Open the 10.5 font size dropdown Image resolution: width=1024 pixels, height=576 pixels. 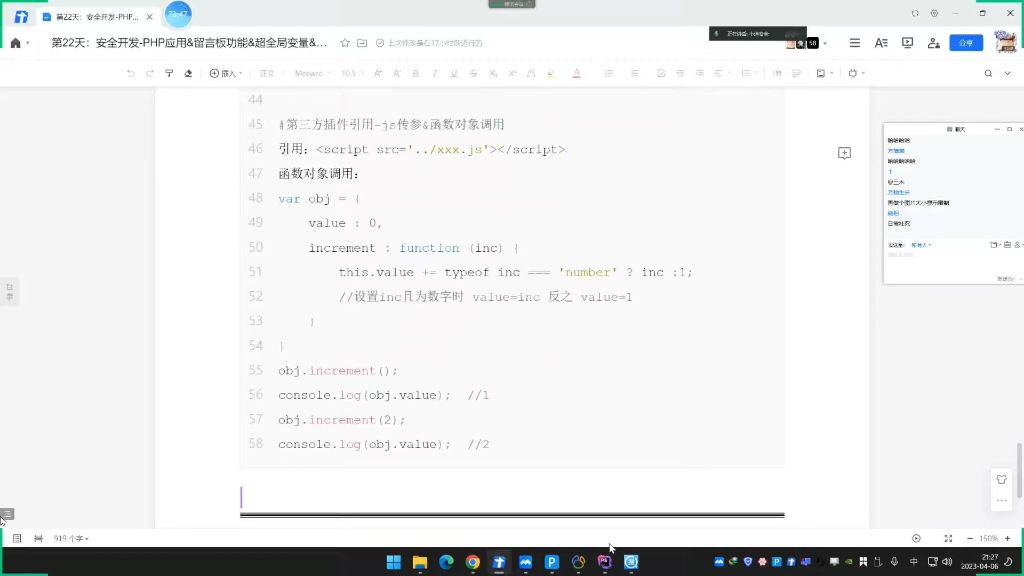coord(352,73)
